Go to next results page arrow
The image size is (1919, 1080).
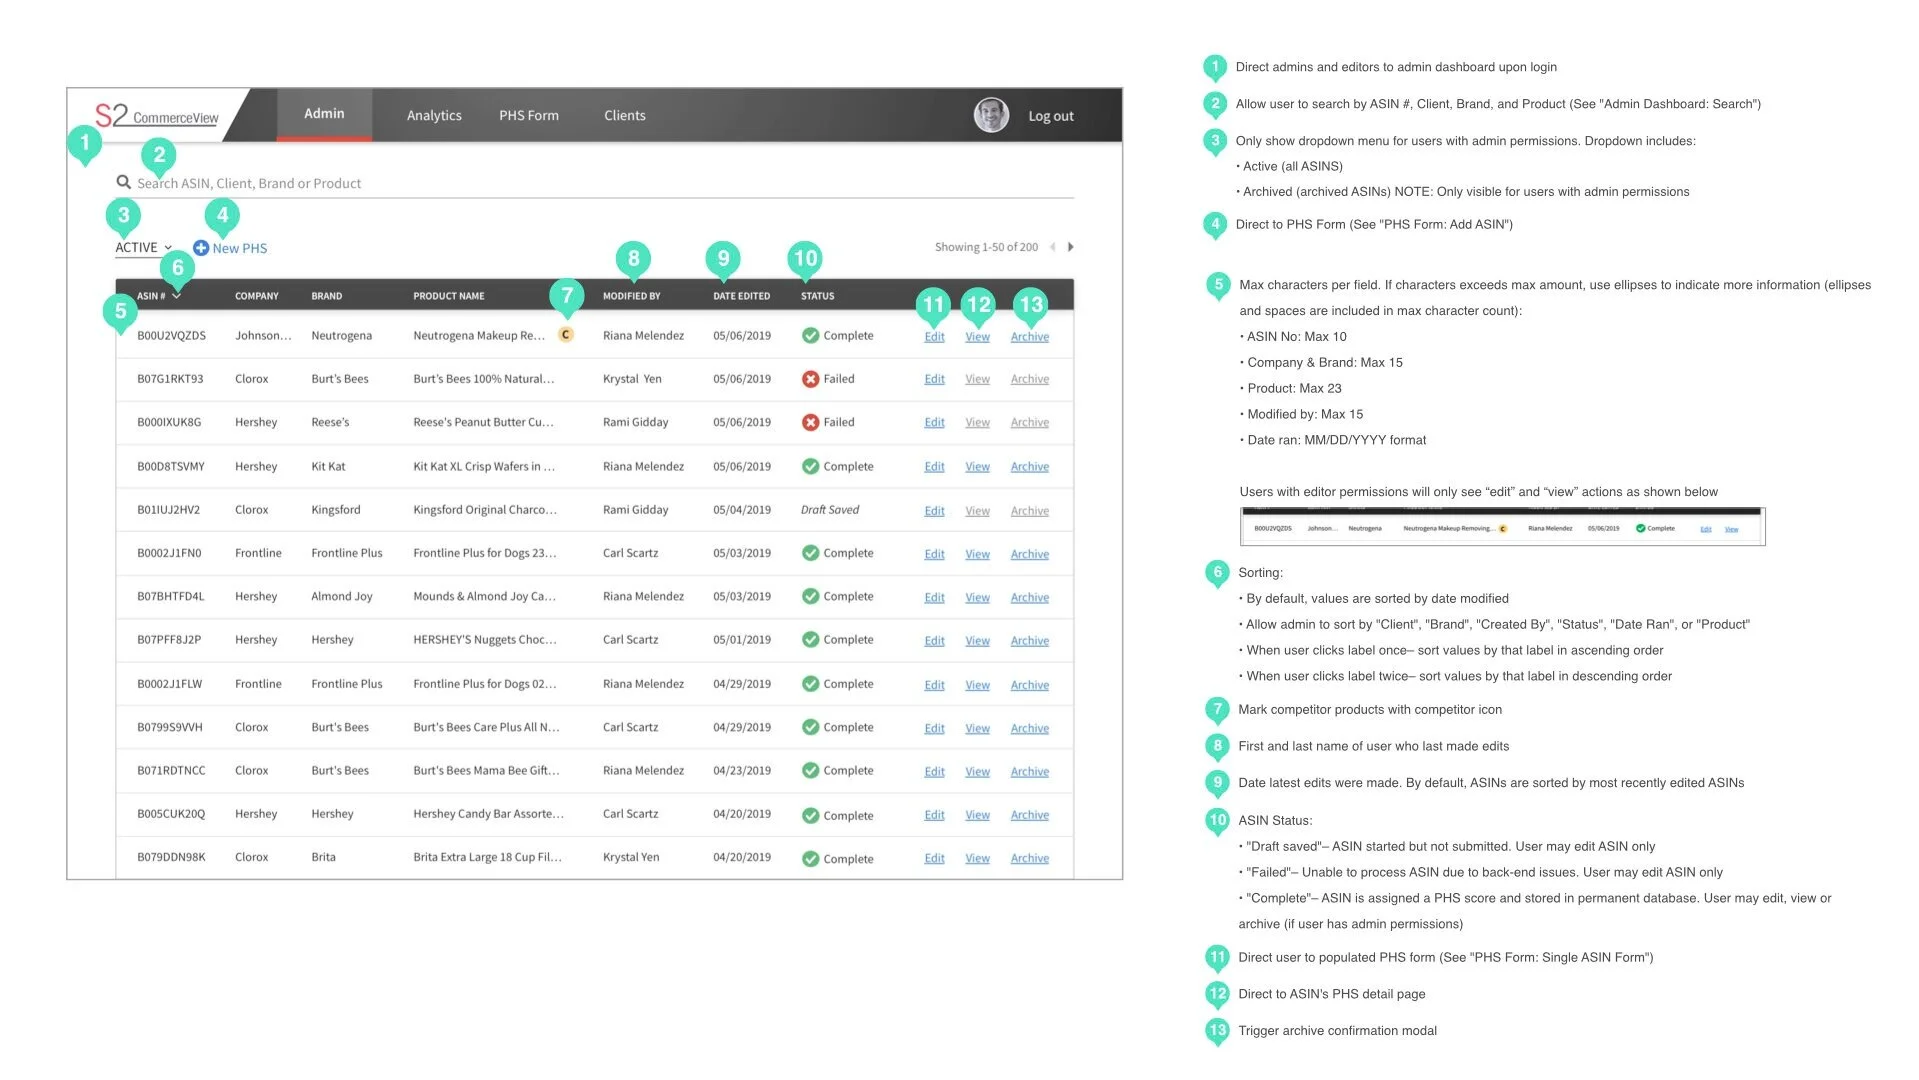tap(1071, 247)
